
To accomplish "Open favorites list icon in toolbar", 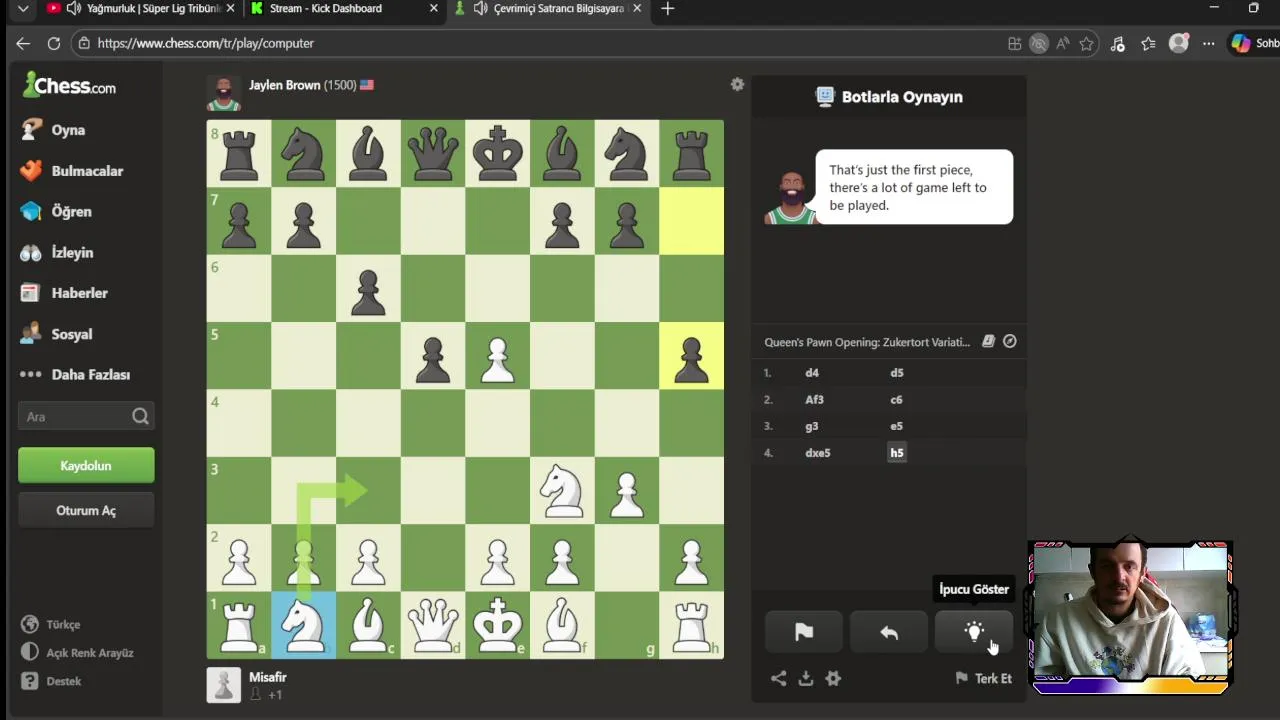I will pos(1148,43).
